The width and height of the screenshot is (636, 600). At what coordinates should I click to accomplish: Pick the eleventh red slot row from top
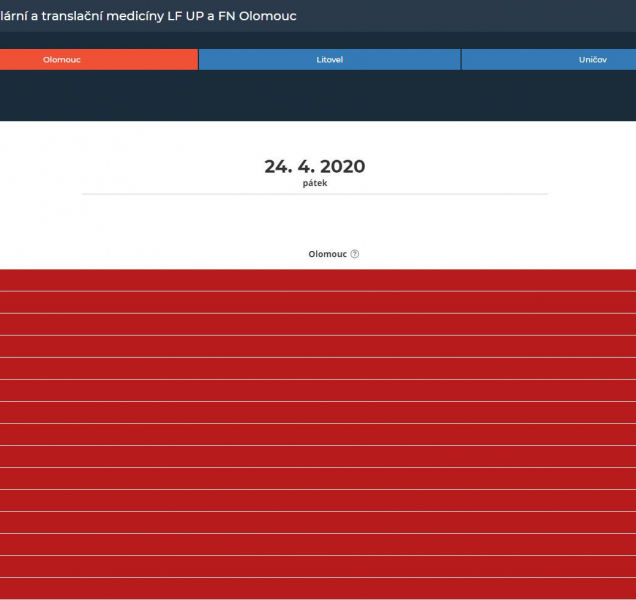coord(318,500)
